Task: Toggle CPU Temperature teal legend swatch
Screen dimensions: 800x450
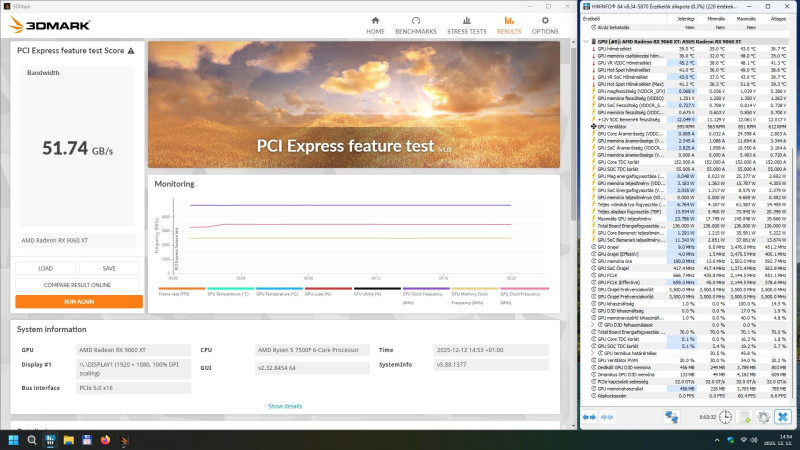Action: coord(231,289)
